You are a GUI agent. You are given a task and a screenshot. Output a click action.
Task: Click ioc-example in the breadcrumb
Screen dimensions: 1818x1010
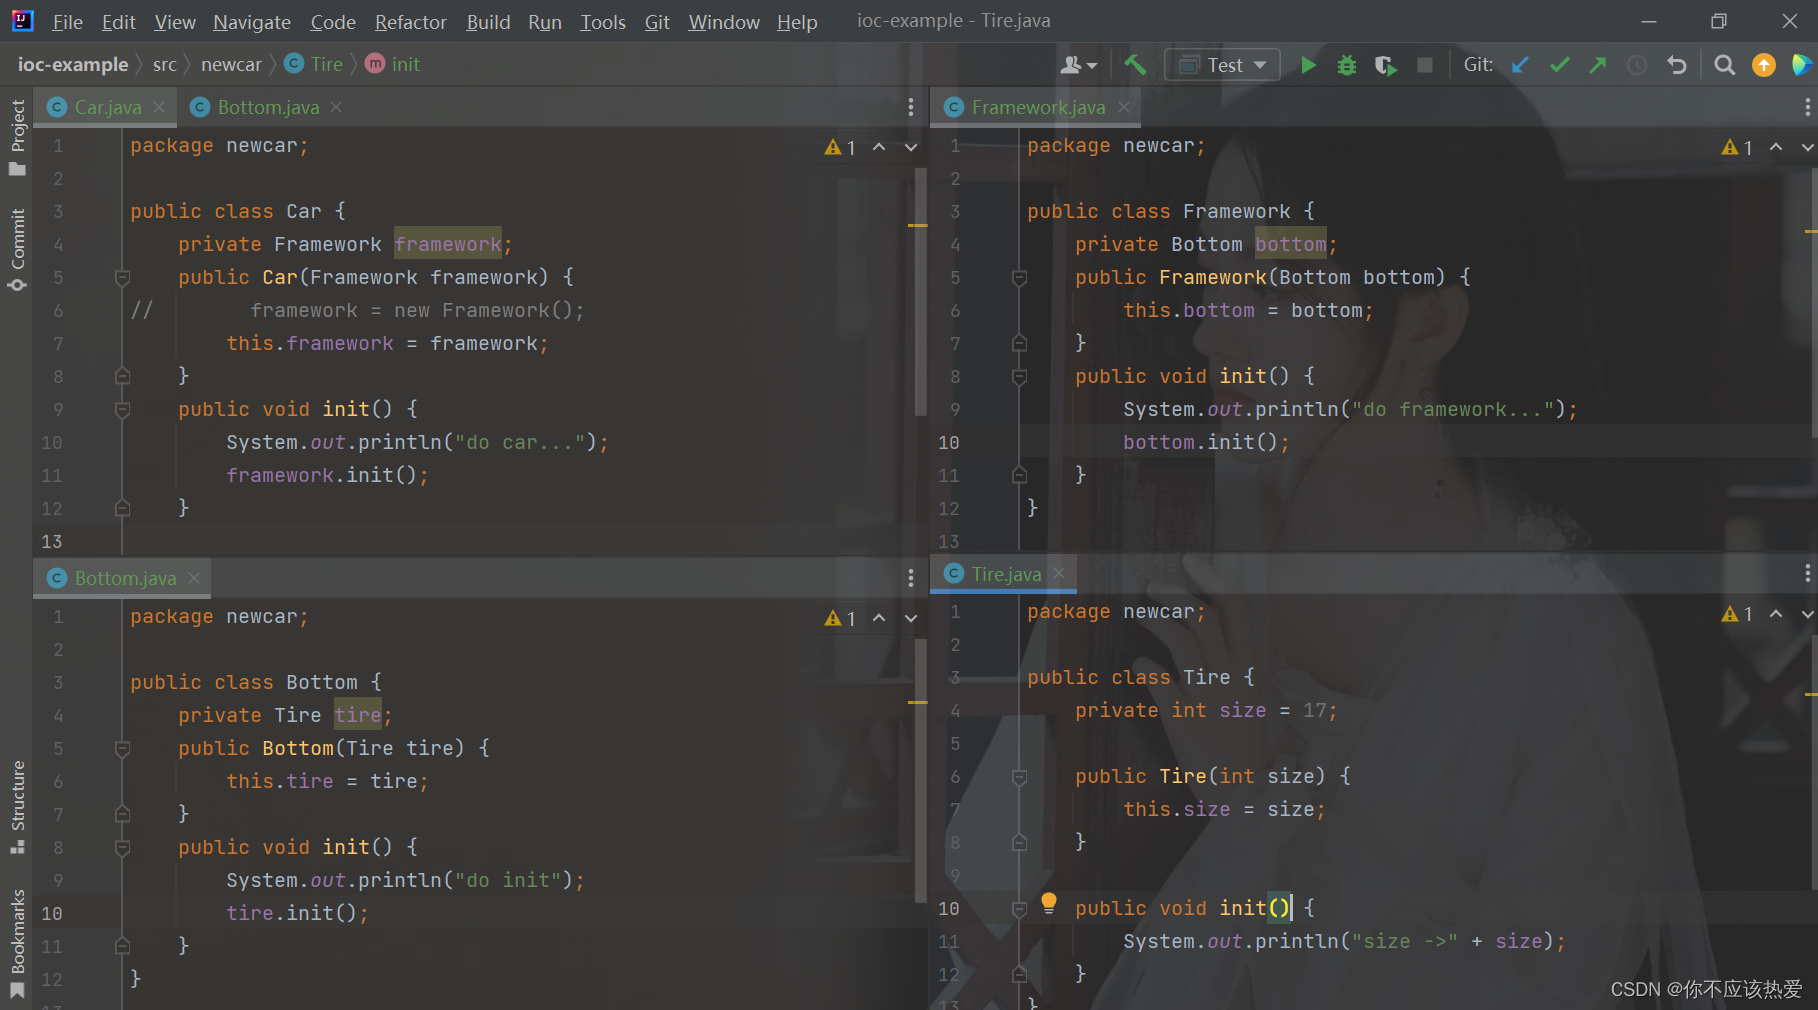pyautogui.click(x=73, y=65)
